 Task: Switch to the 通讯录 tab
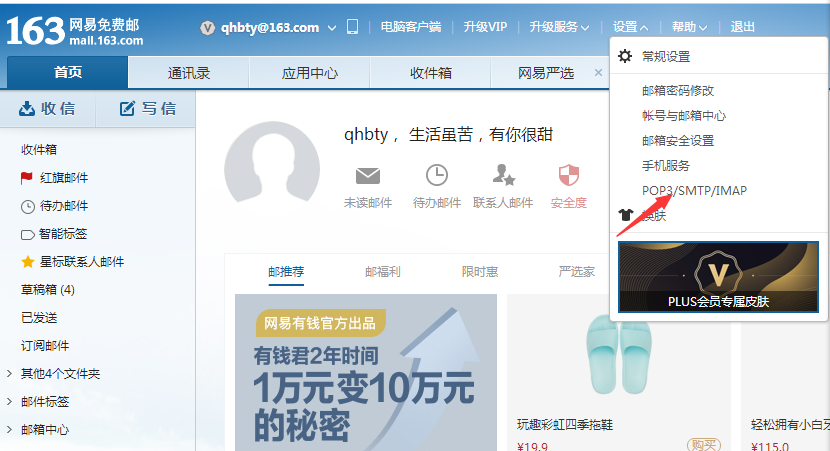tap(188, 73)
